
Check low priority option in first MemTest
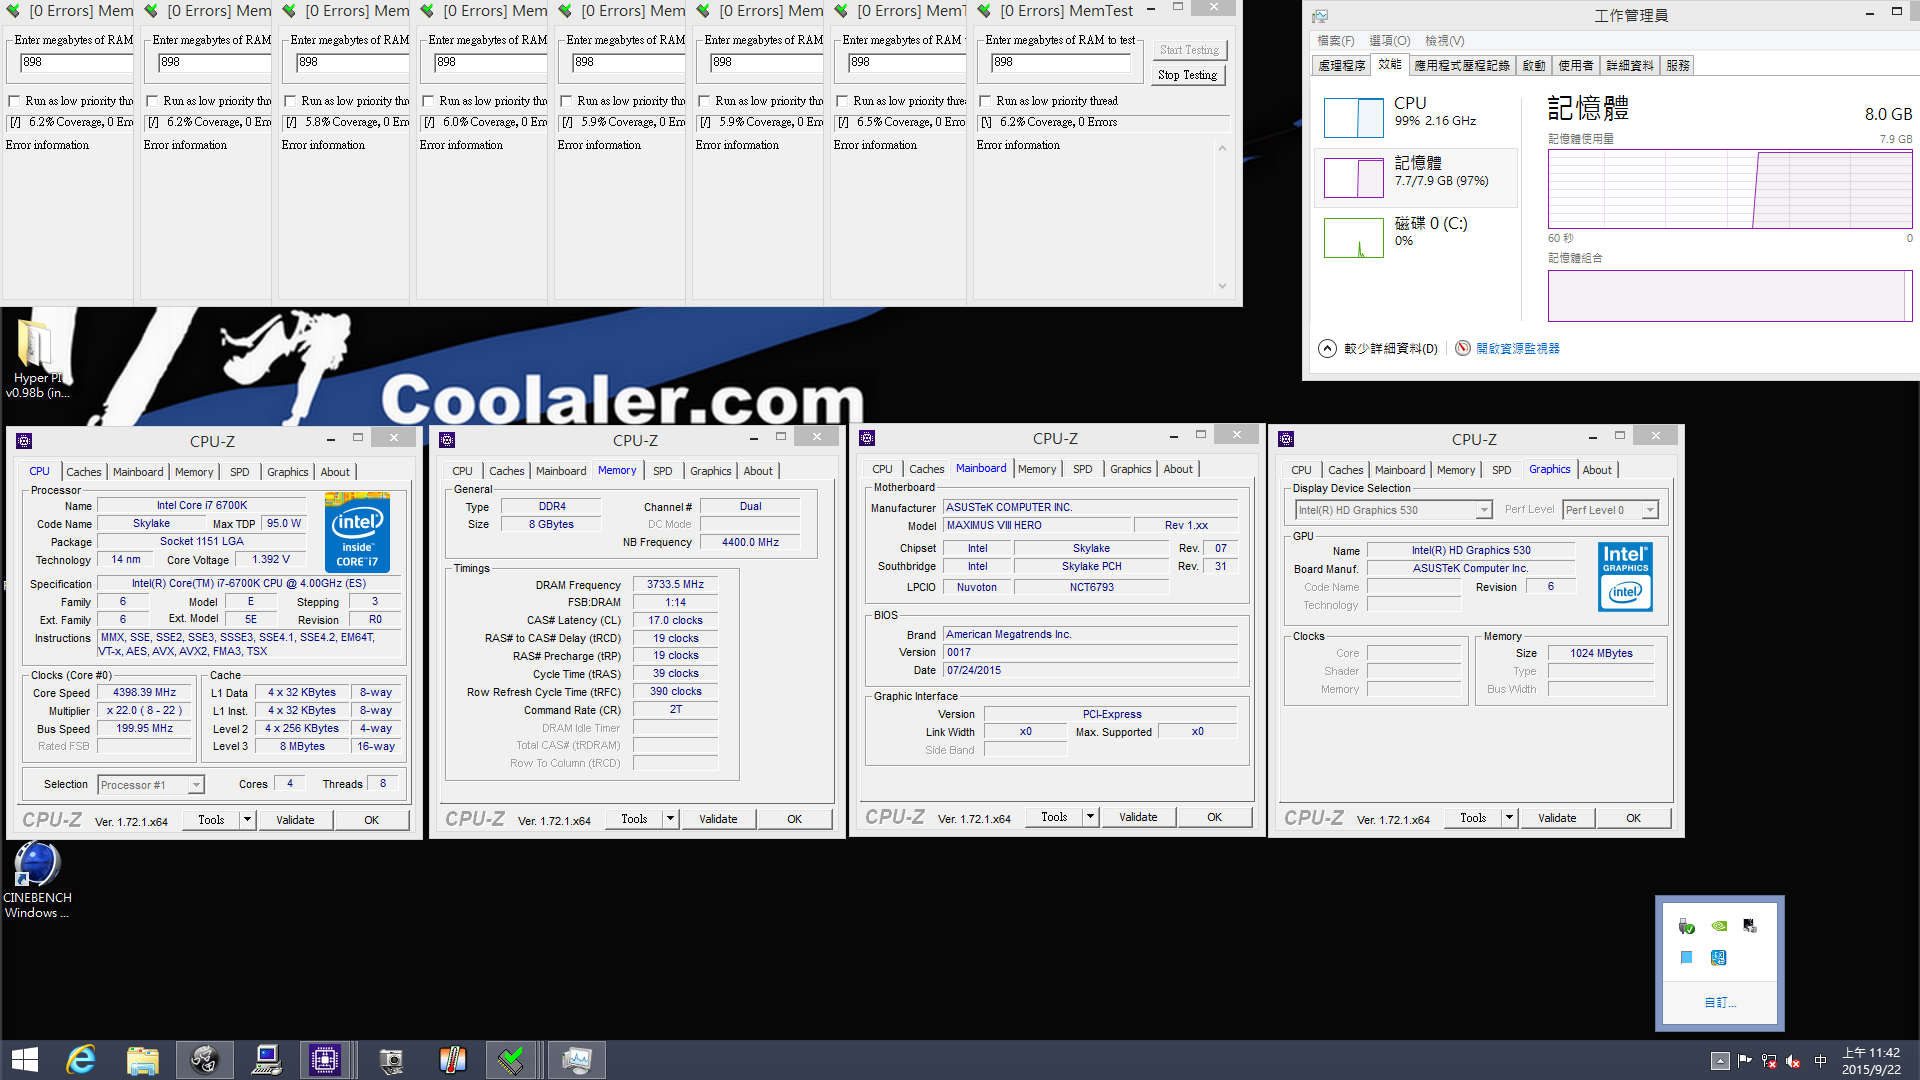click(14, 101)
